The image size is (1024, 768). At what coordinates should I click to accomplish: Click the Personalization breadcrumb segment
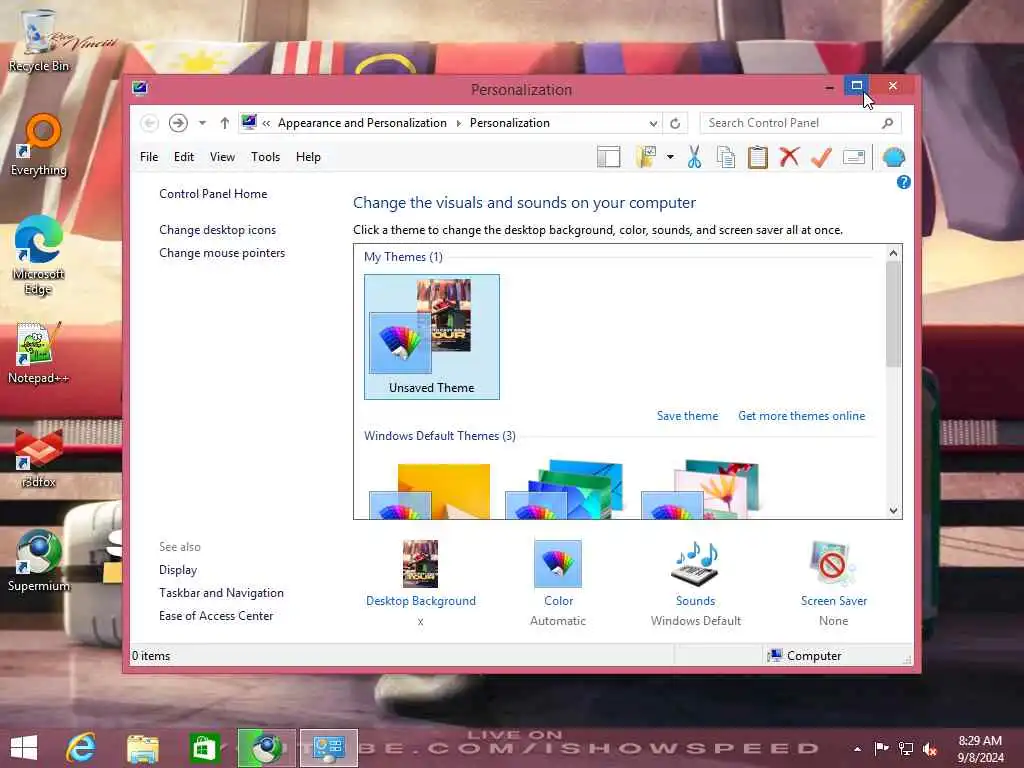tap(509, 123)
